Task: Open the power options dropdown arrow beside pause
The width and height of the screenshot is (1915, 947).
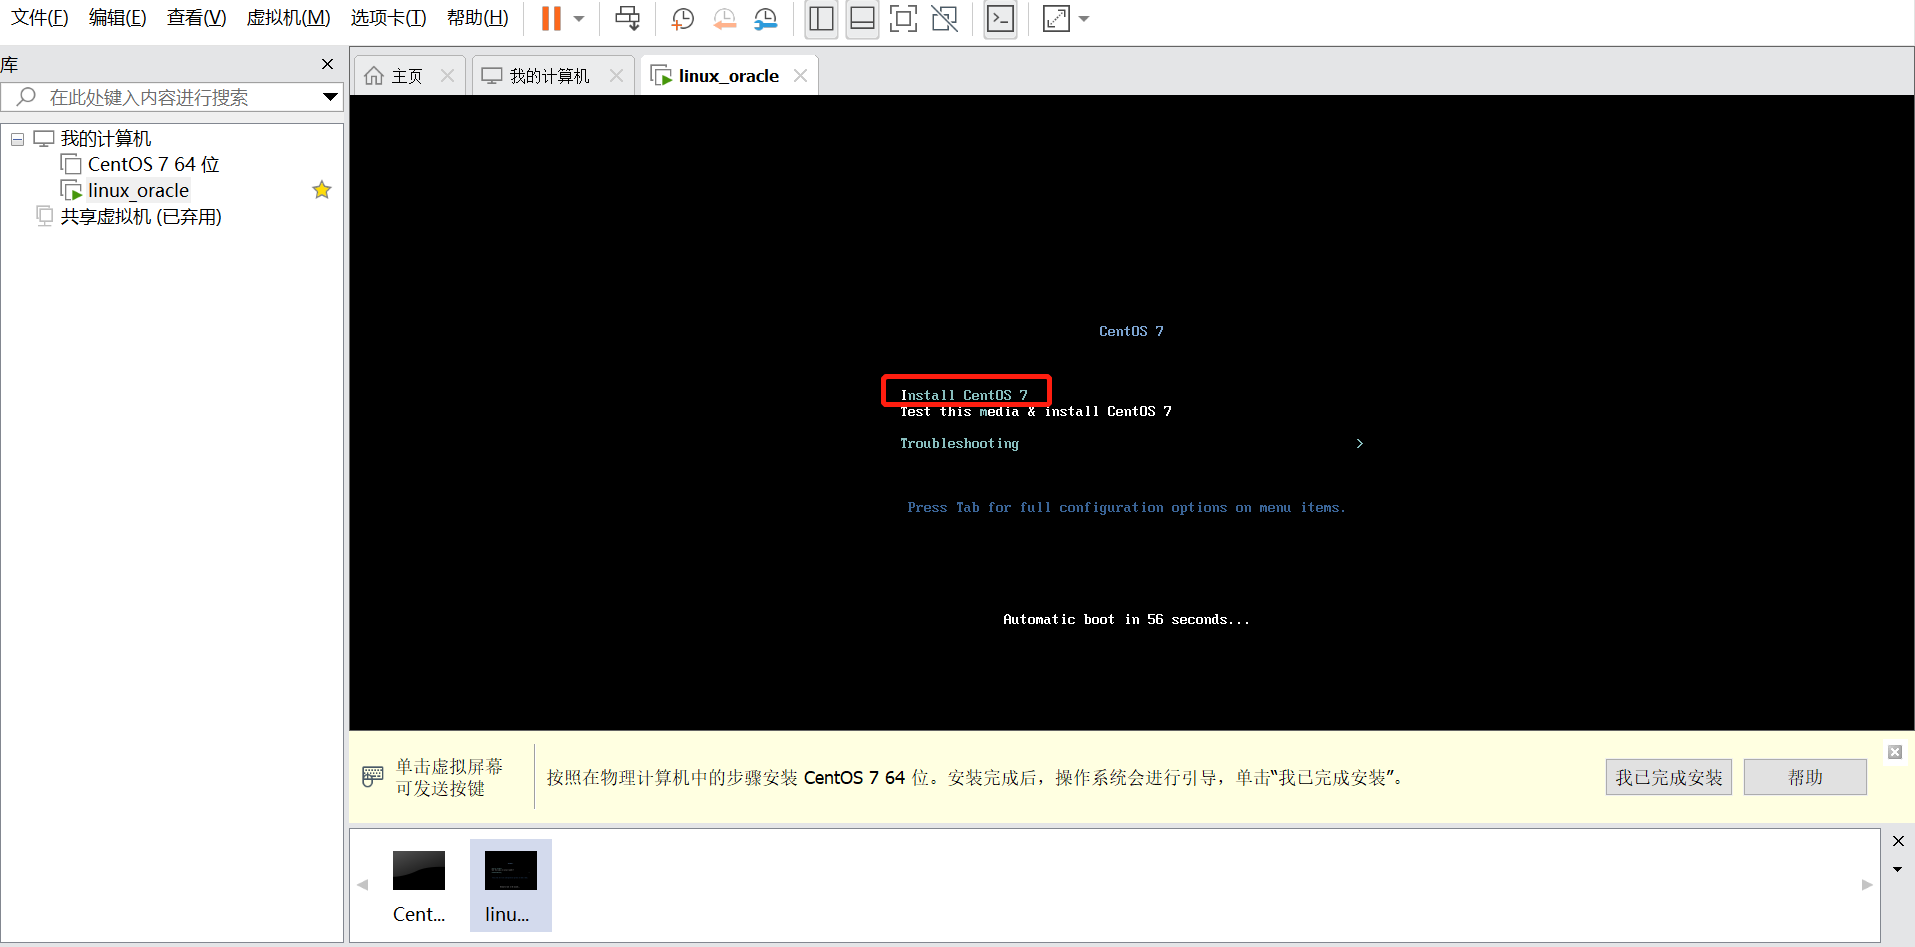Action: (x=579, y=19)
